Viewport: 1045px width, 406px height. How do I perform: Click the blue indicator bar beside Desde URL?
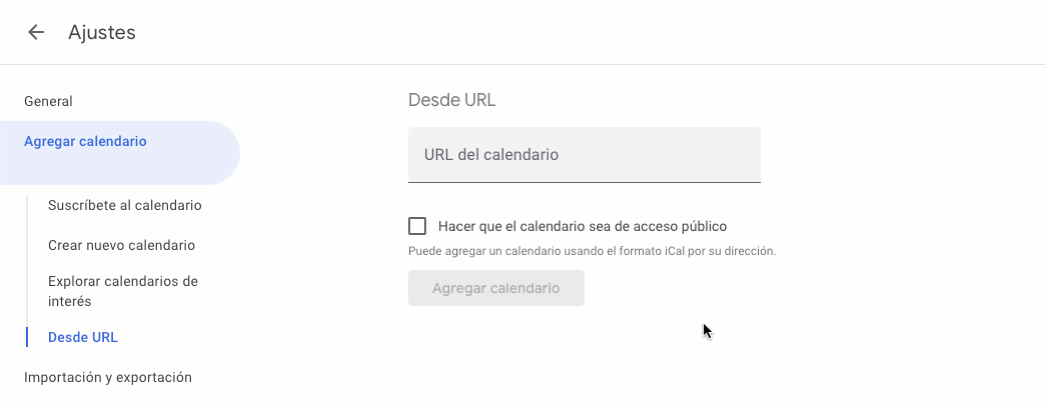28,337
